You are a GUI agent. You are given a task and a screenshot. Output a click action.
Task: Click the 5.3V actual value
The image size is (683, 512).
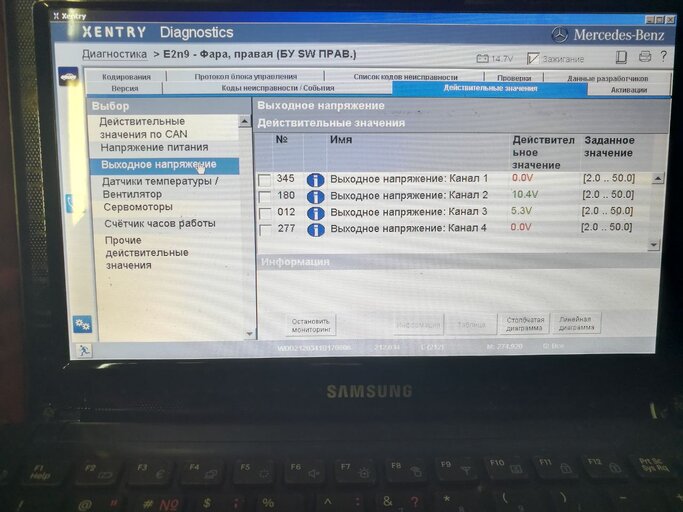coord(521,211)
